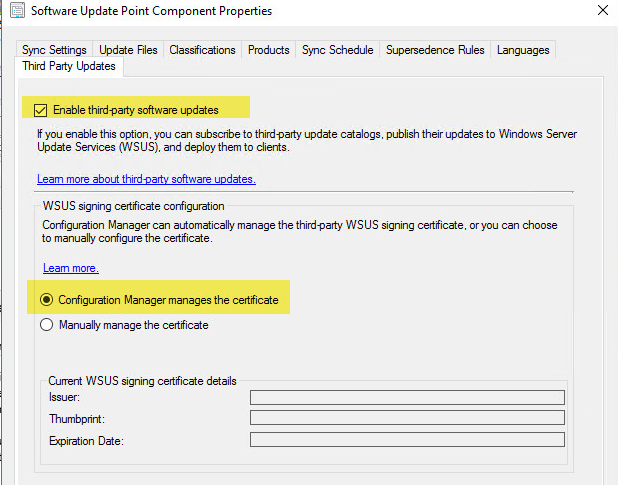
Task: Click the Thumbprint field
Action: (x=407, y=418)
